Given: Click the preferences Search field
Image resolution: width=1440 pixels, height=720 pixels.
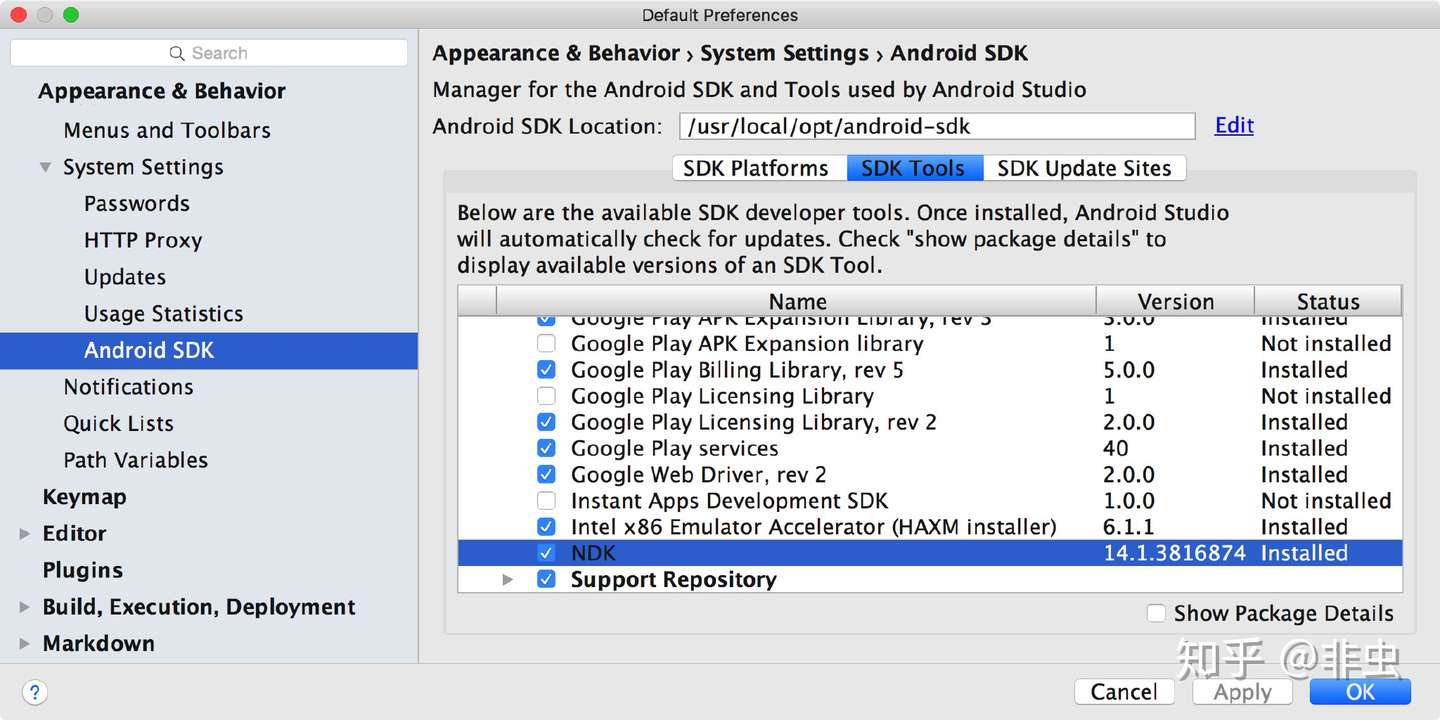Looking at the screenshot, I should click(209, 53).
